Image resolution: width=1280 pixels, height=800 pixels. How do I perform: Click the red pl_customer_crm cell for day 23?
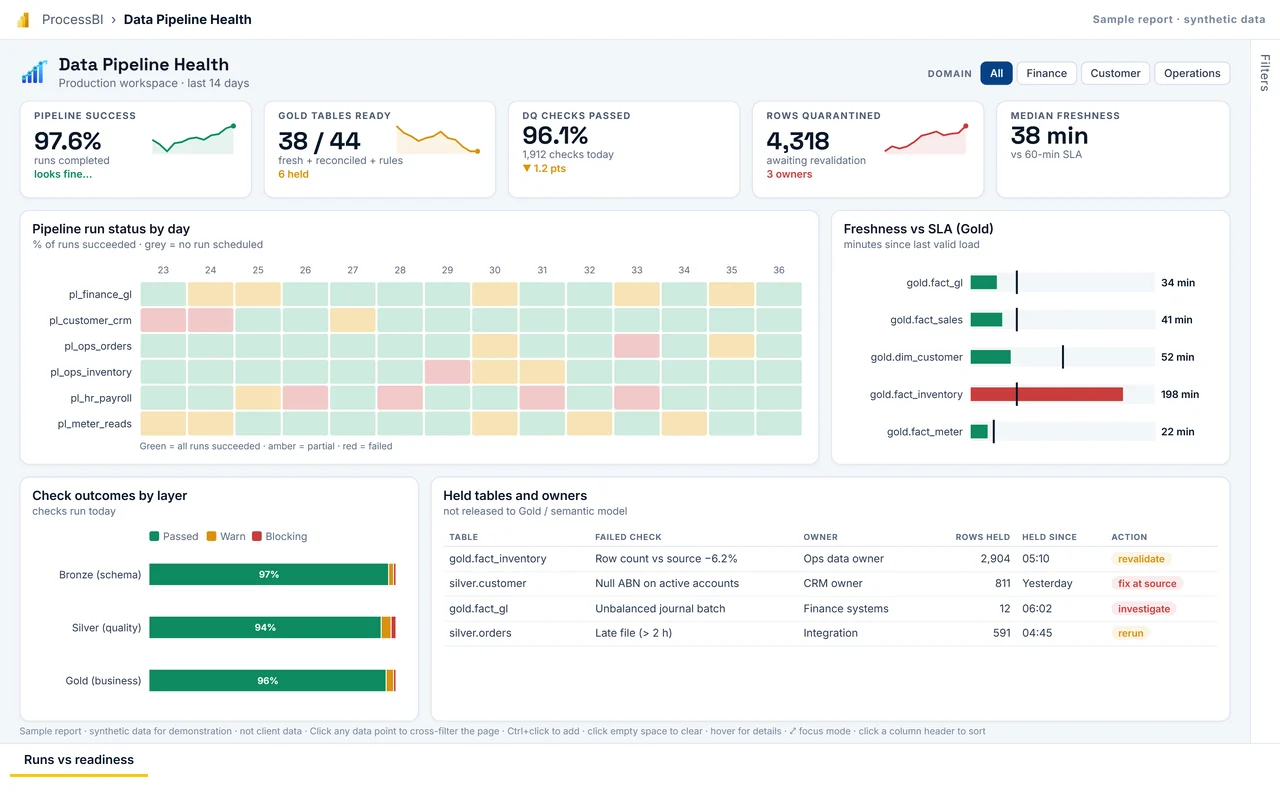click(x=163, y=320)
